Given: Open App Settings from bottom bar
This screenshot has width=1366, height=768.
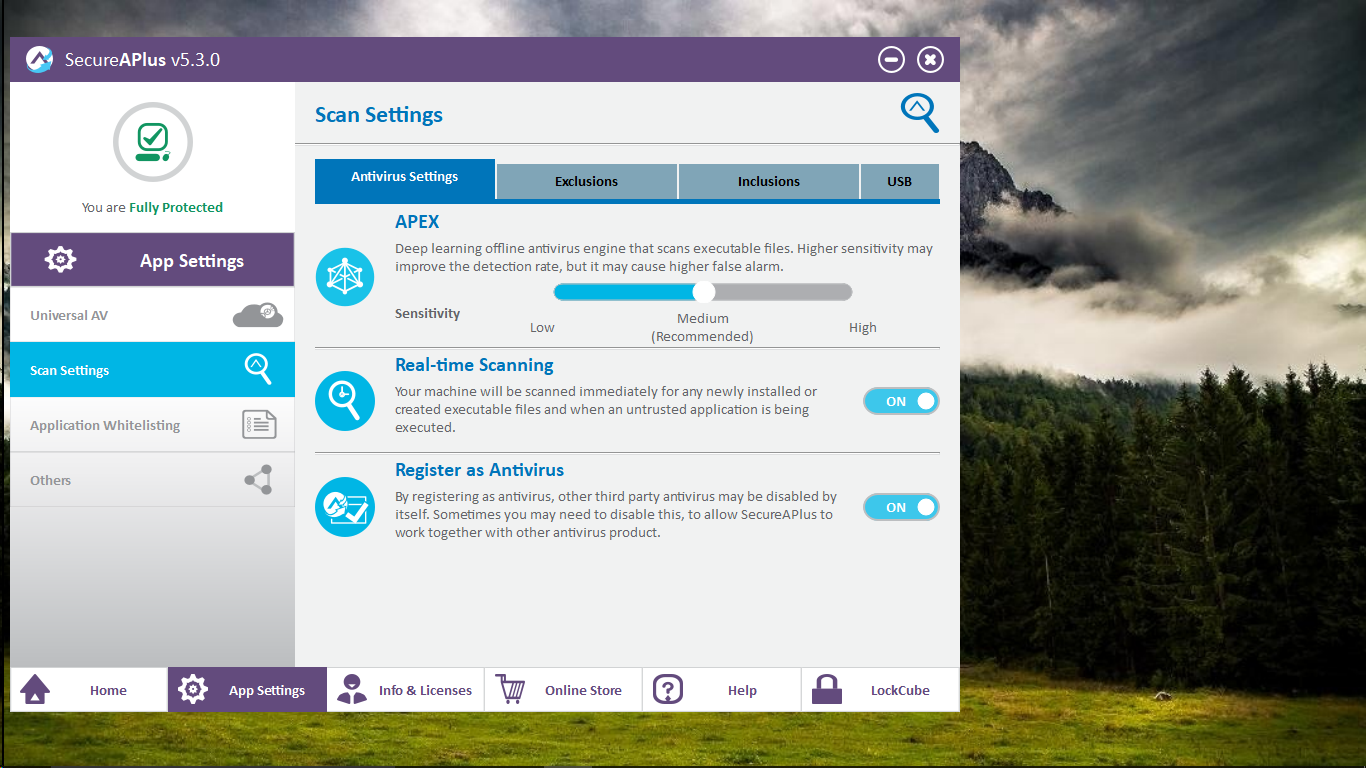Looking at the screenshot, I should [247, 689].
